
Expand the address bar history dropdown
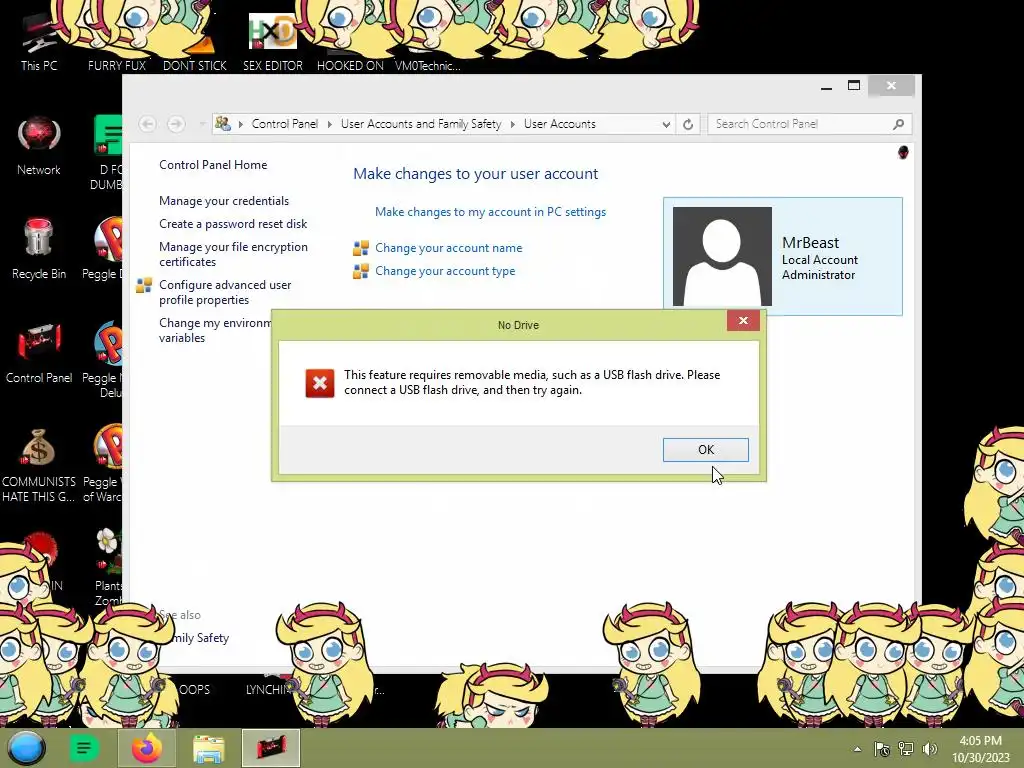tap(665, 124)
